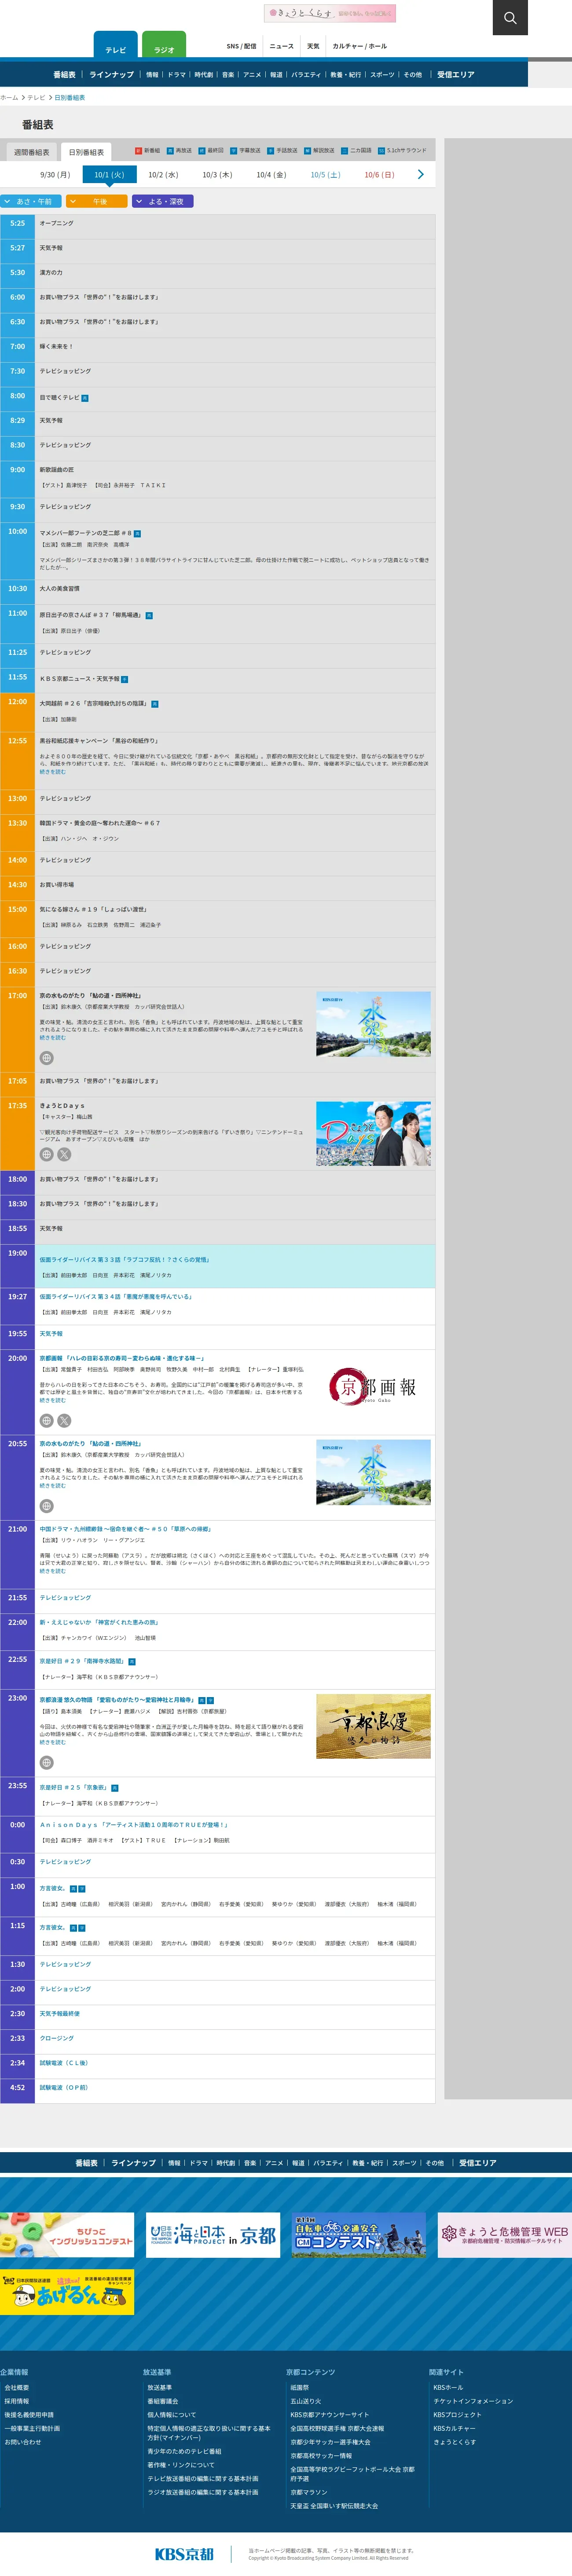
Task: Select the 10/3 (木) date
Action: point(217,174)
